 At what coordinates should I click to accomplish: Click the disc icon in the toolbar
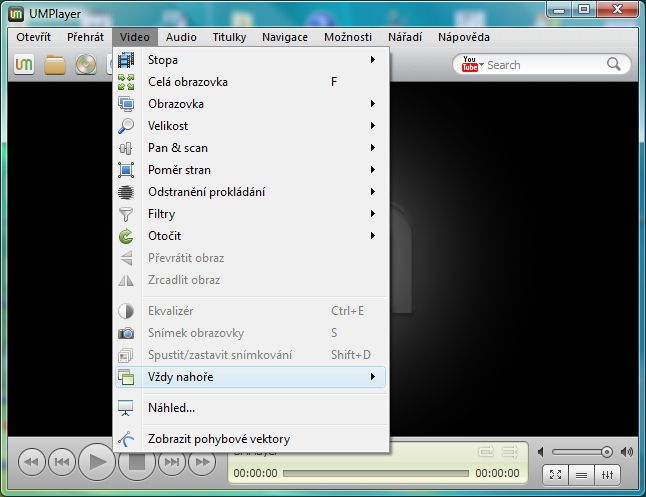pos(86,65)
